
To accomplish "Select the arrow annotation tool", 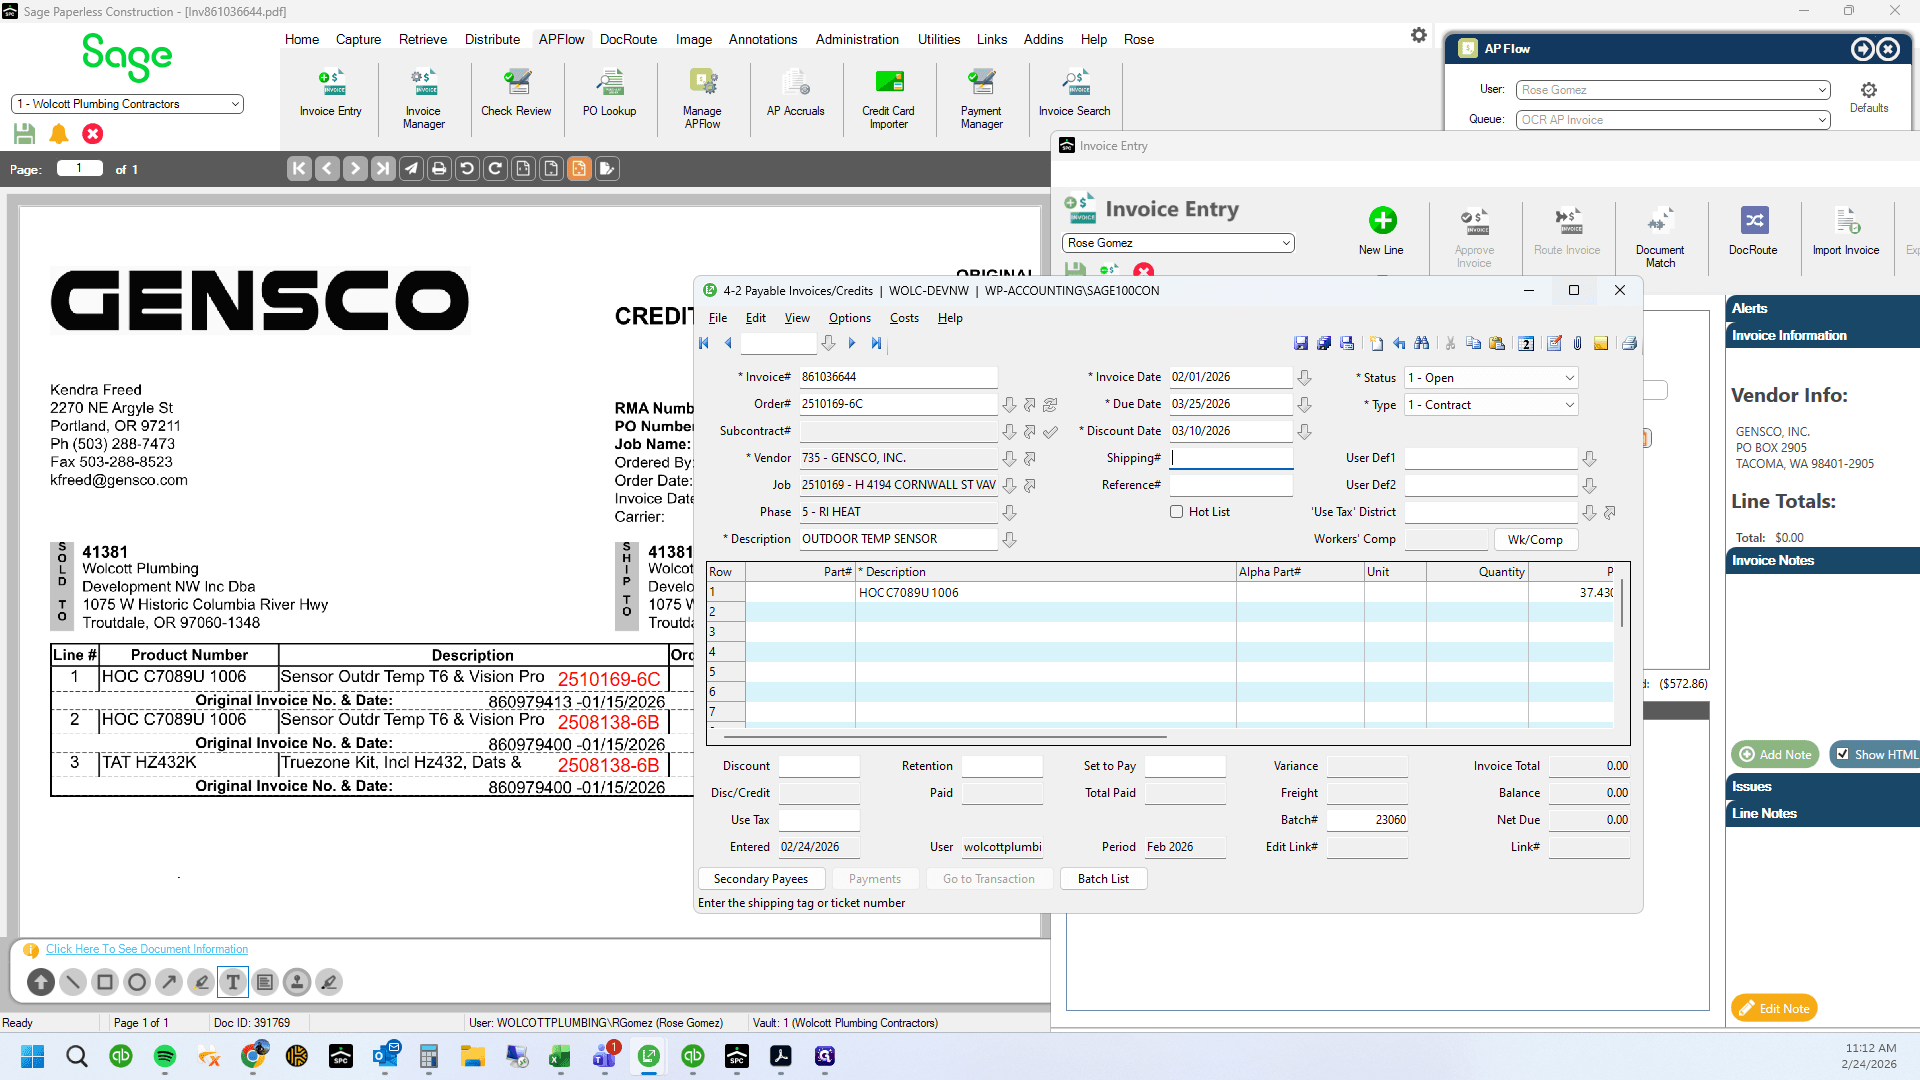I will pos(169,982).
